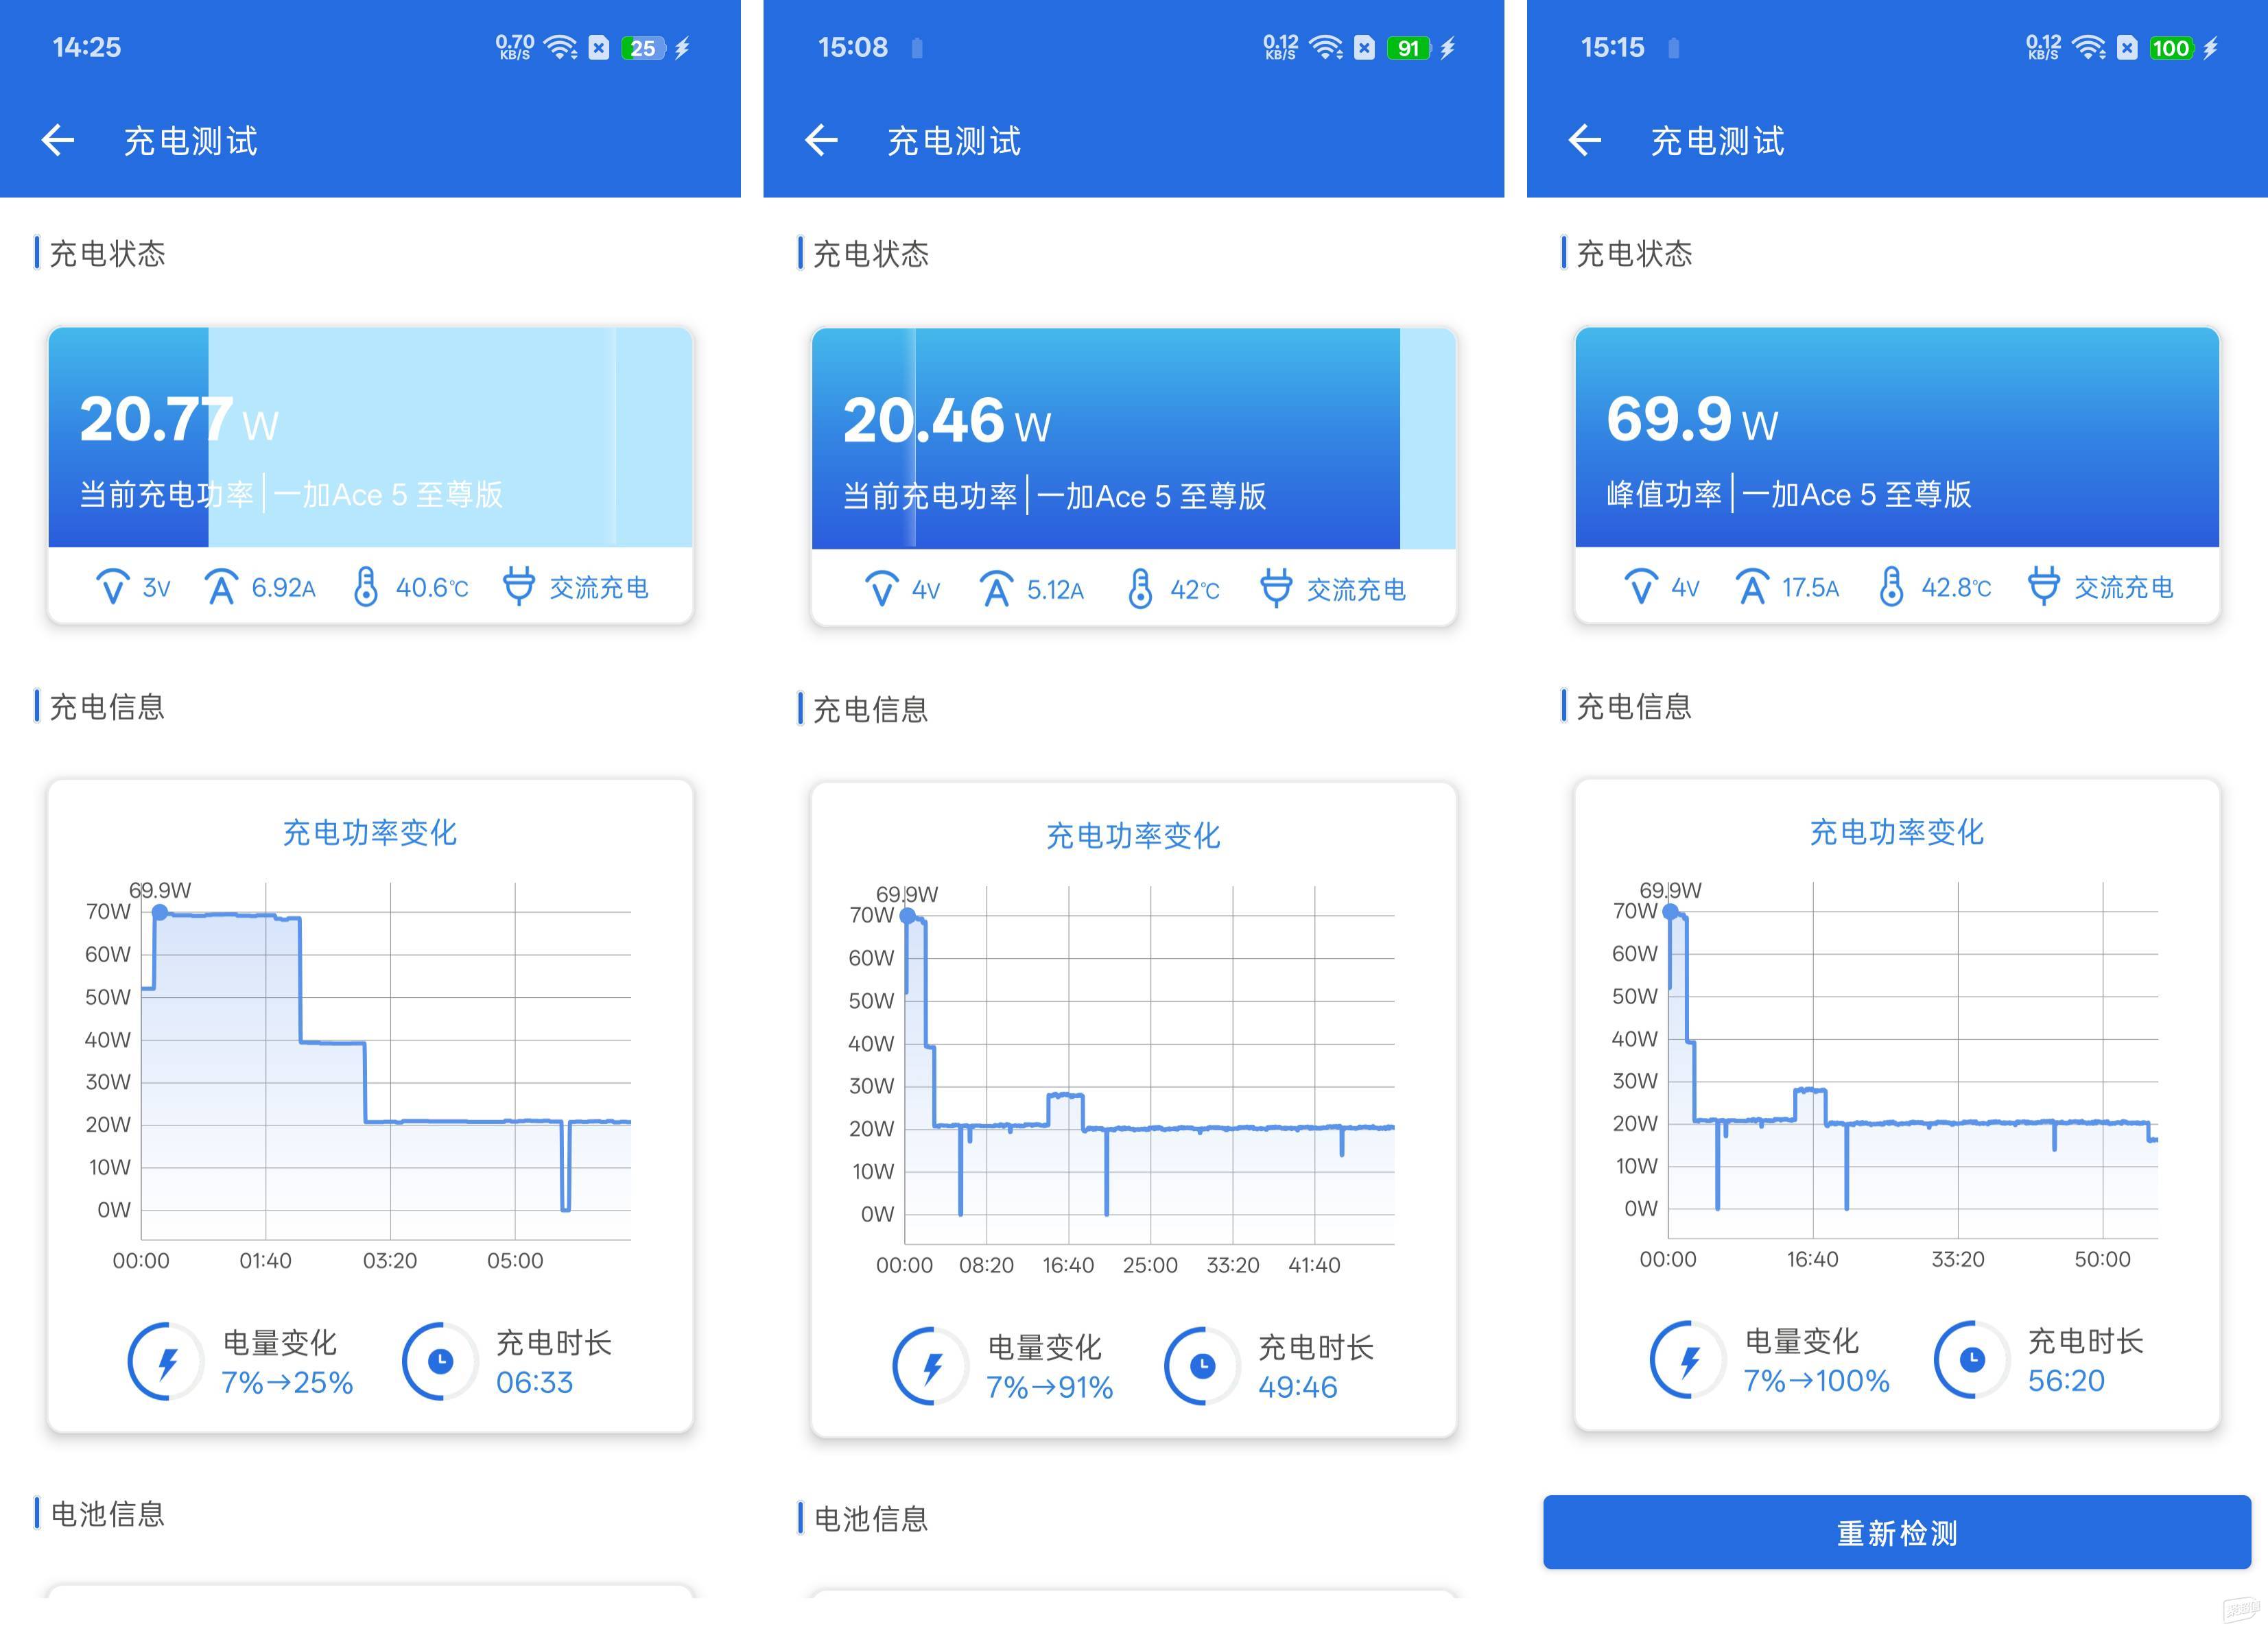Viewport: 2268px width, 1631px height.
Task: Tap clock icon beside 06:33 duration
Action: [440, 1361]
